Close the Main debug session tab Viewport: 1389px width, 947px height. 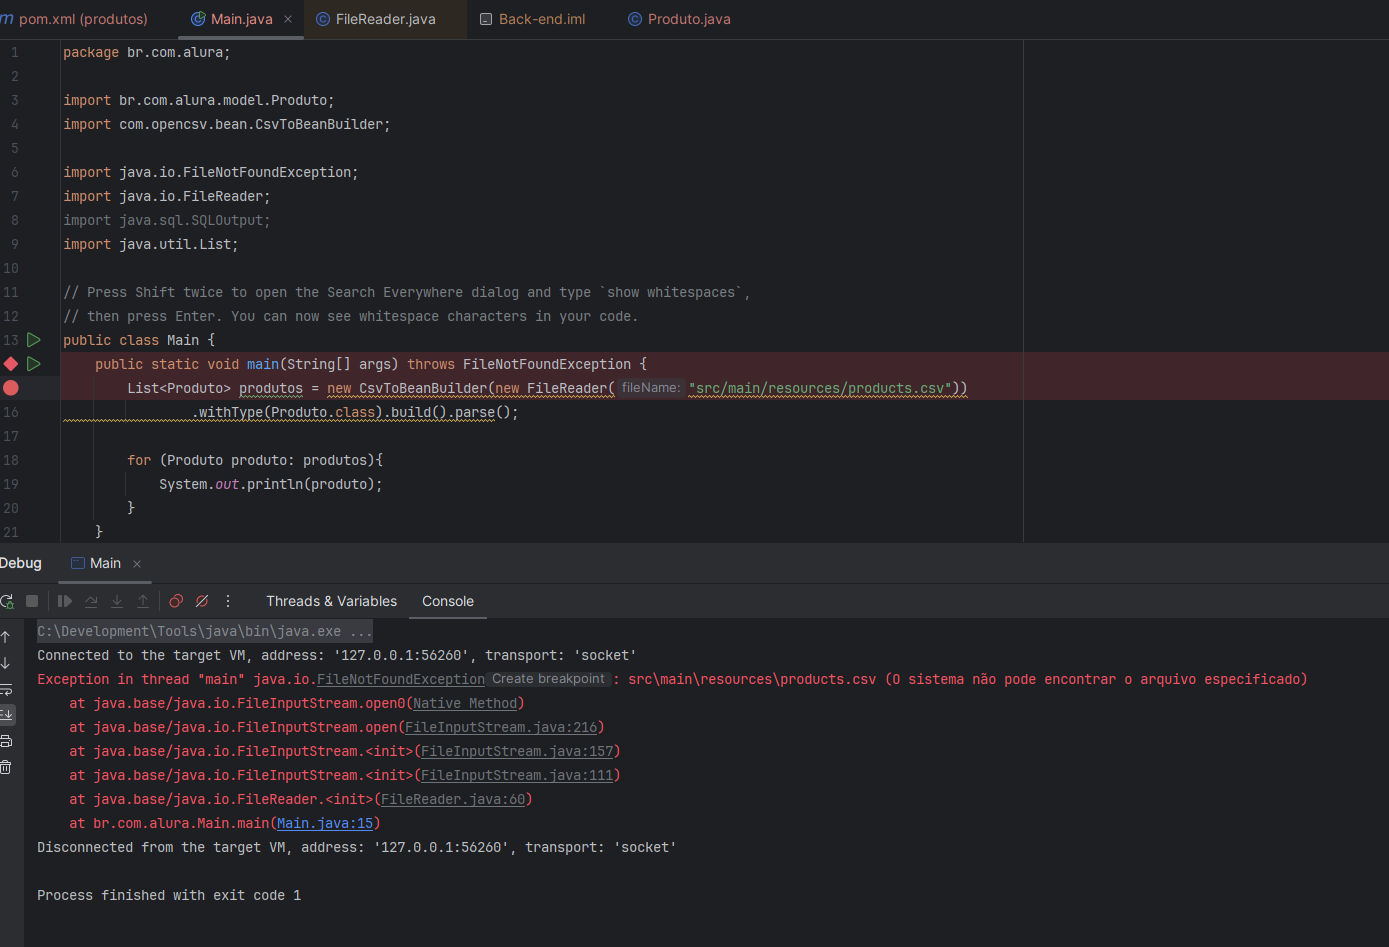137,564
